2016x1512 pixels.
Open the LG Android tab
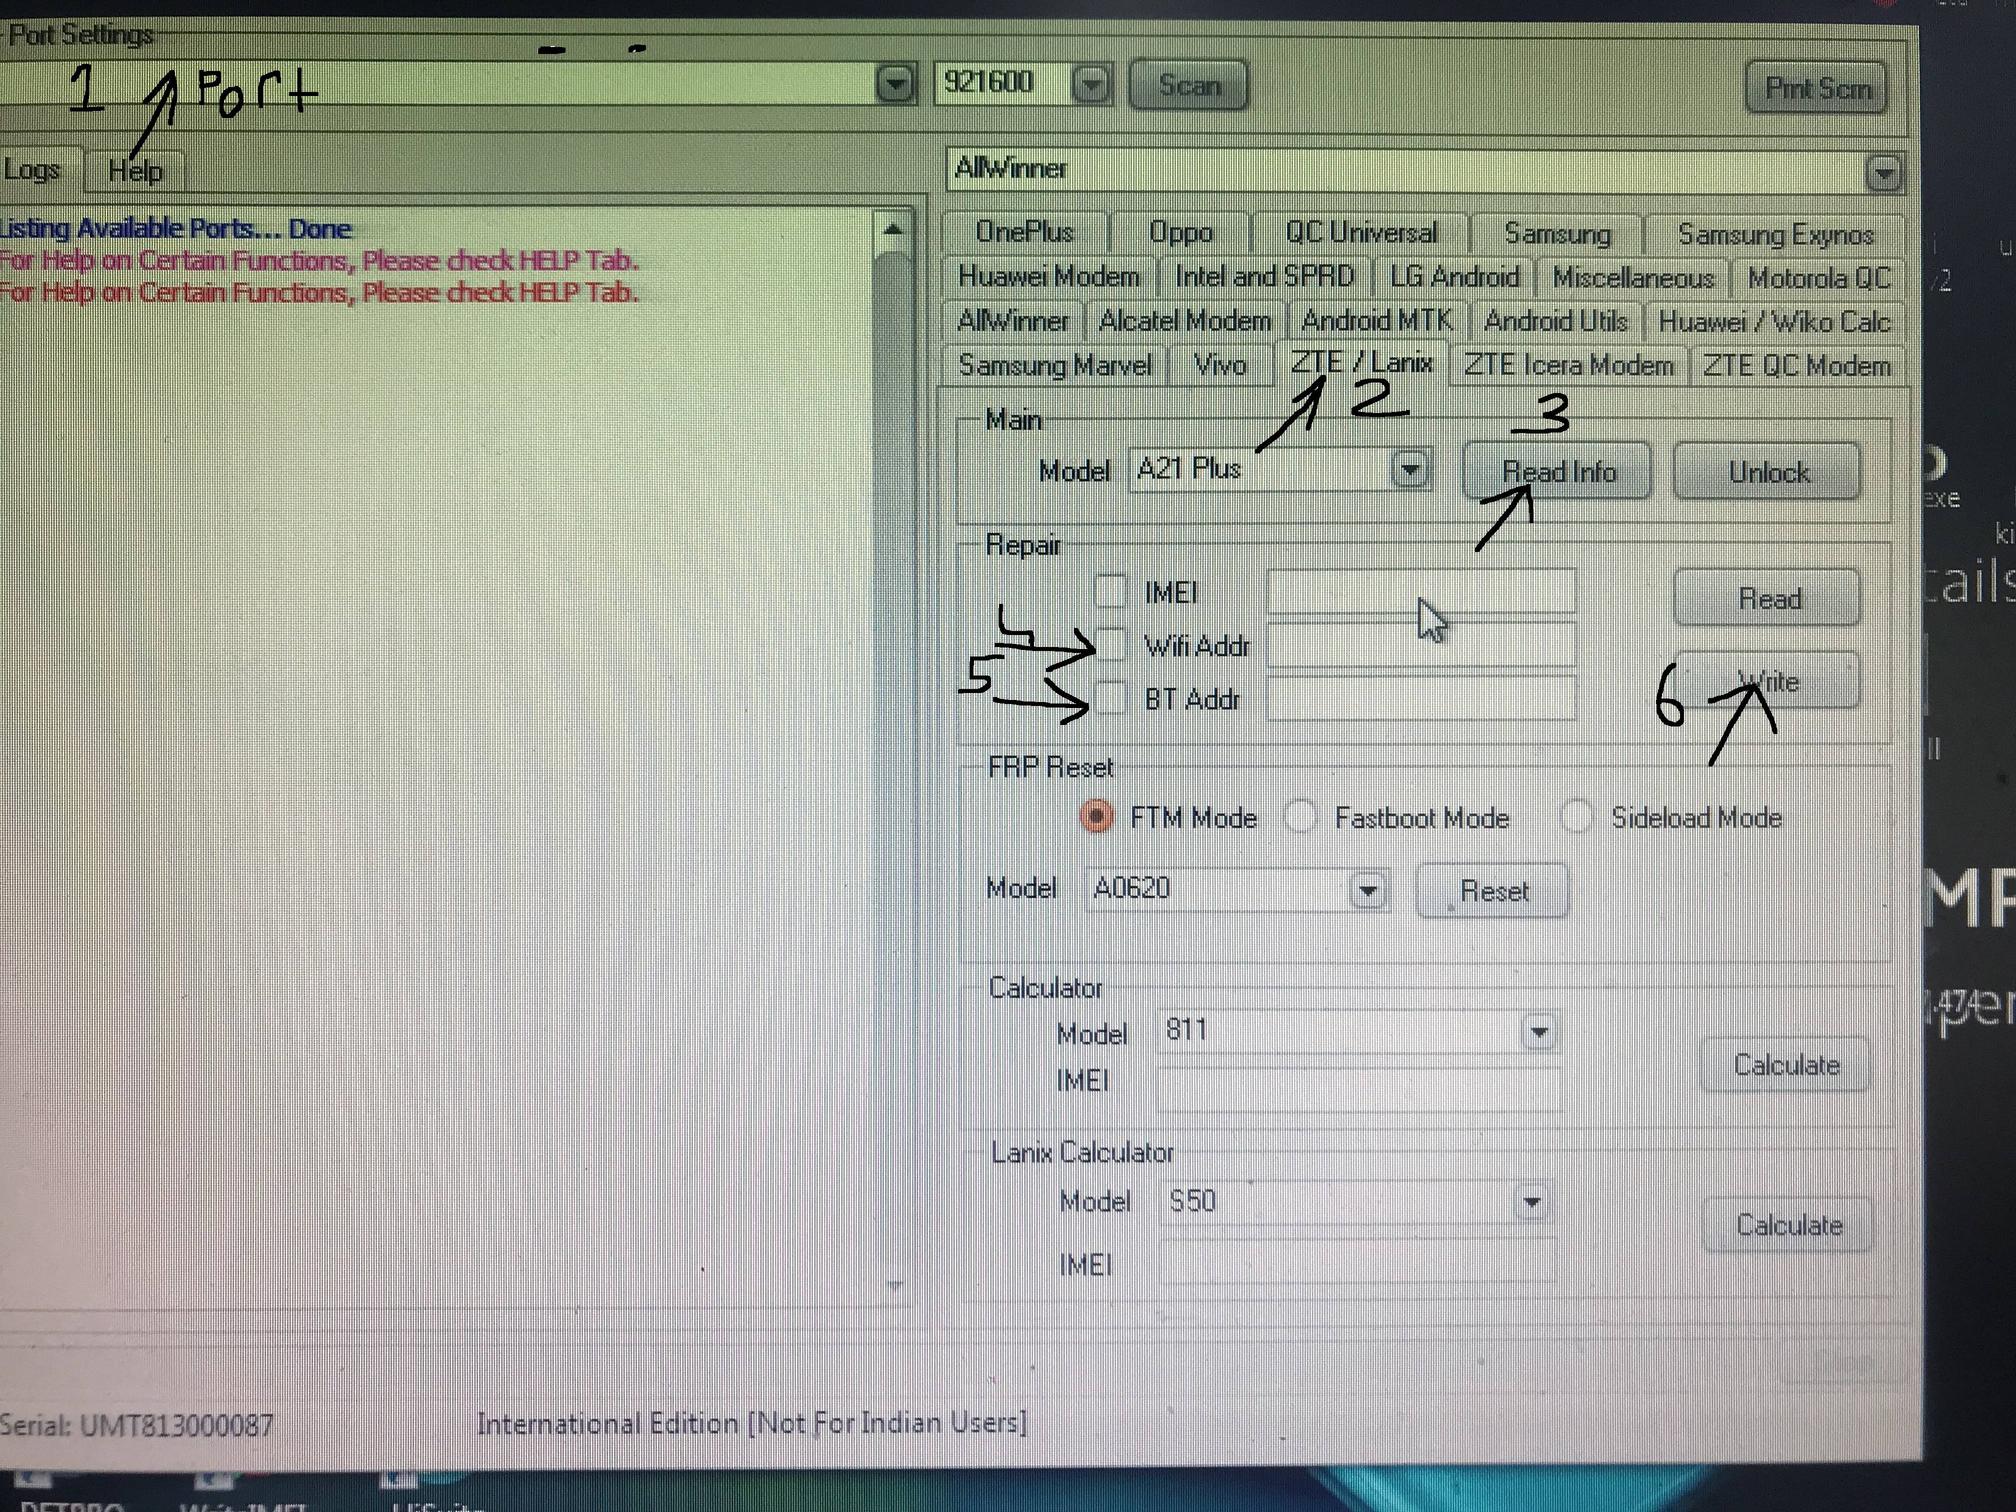click(x=1454, y=277)
